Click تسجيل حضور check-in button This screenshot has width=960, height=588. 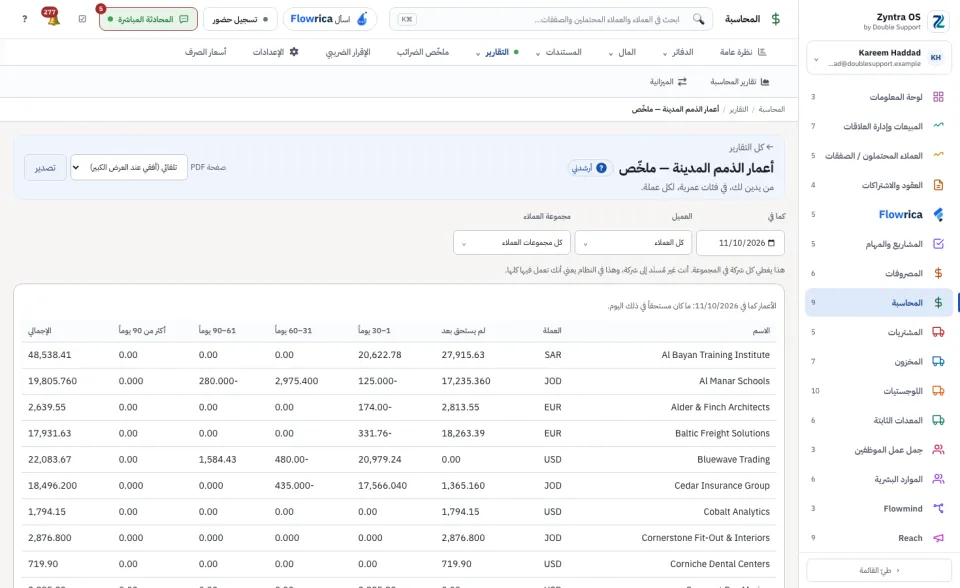[240, 19]
